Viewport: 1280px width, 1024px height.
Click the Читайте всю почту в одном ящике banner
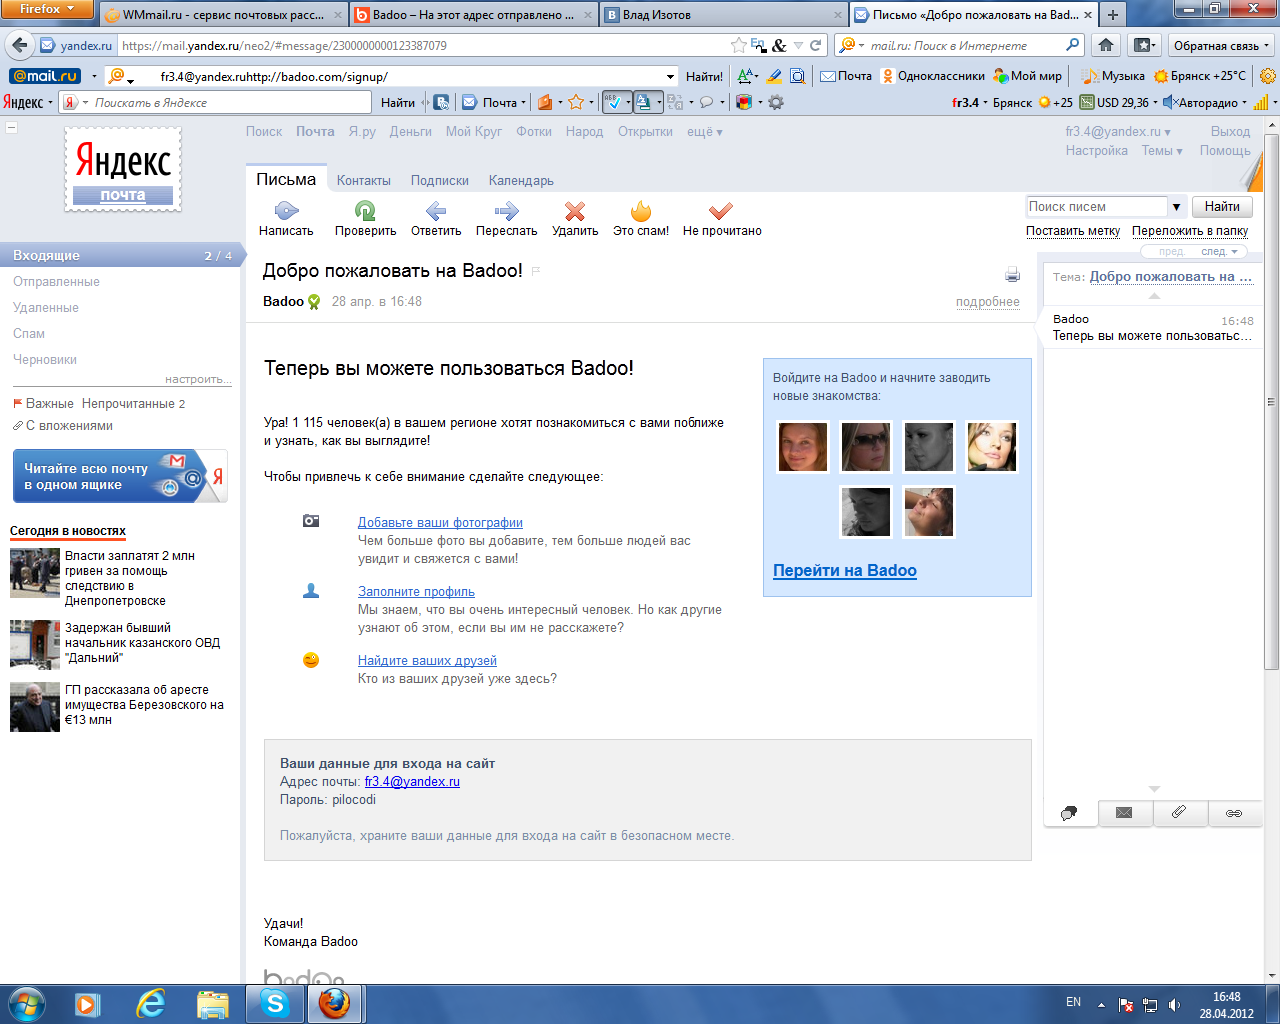tap(120, 476)
